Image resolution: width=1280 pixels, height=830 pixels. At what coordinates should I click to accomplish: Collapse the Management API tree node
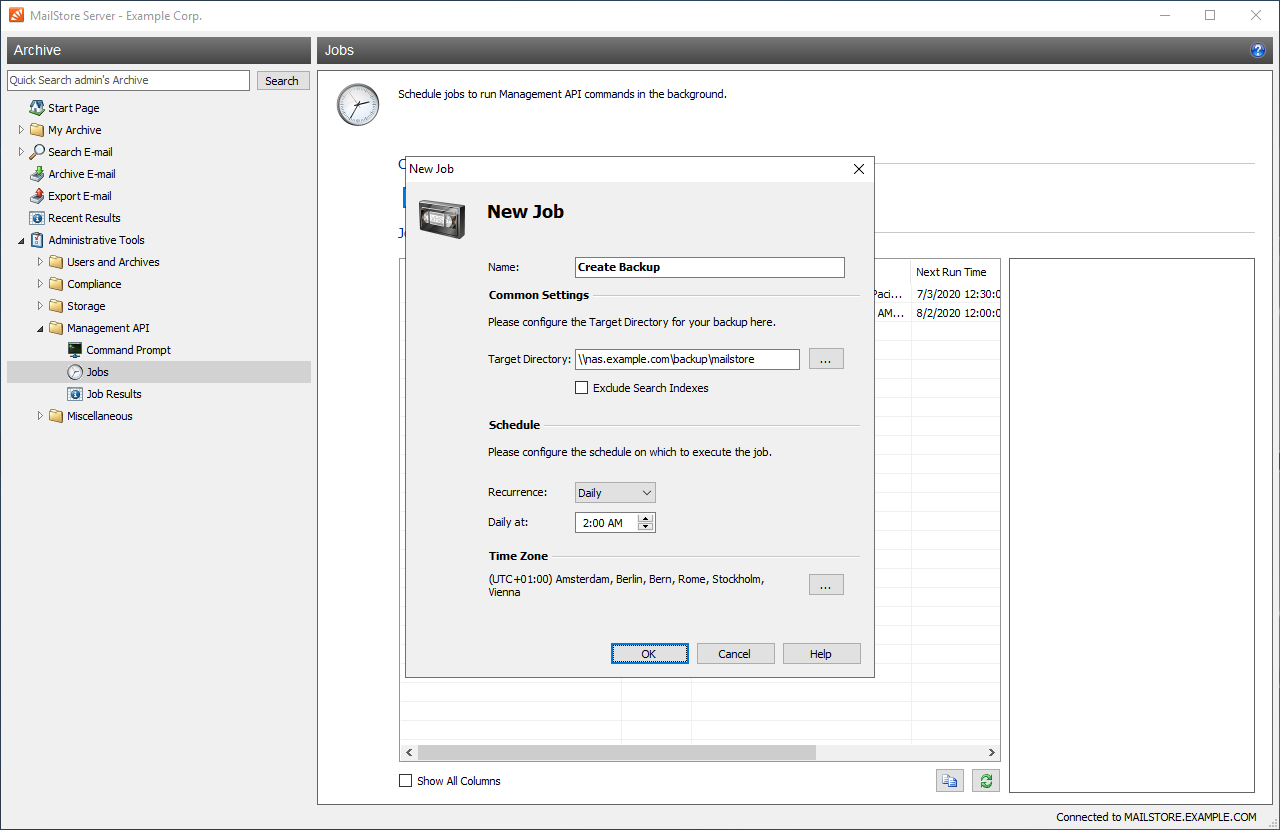click(40, 328)
